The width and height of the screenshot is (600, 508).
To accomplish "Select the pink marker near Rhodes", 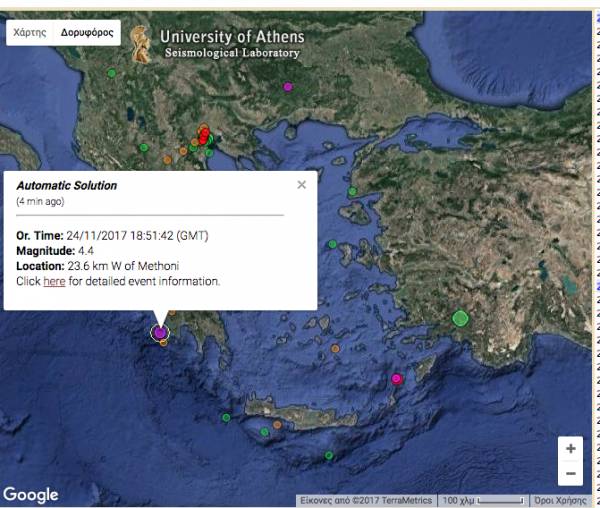I will tap(396, 379).
